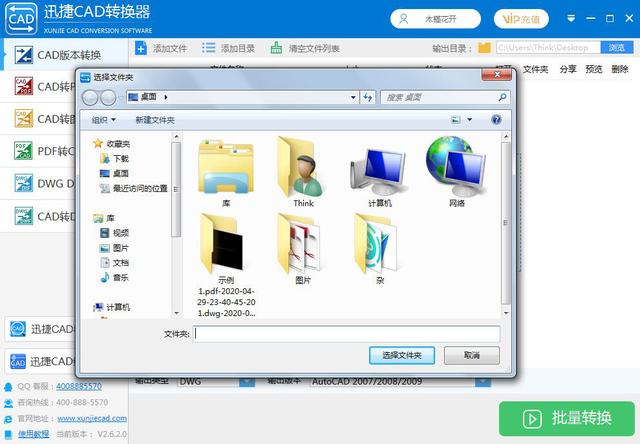Select 桌面 in navigation pane
The width and height of the screenshot is (640, 444).
[115, 173]
